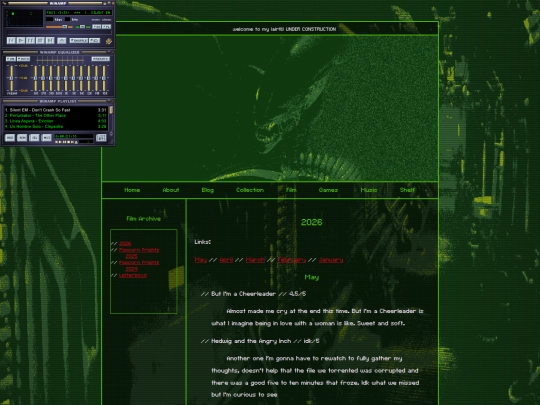Image resolution: width=540 pixels, height=405 pixels.
Task: Go to the Collection nav tab
Action: click(250, 190)
